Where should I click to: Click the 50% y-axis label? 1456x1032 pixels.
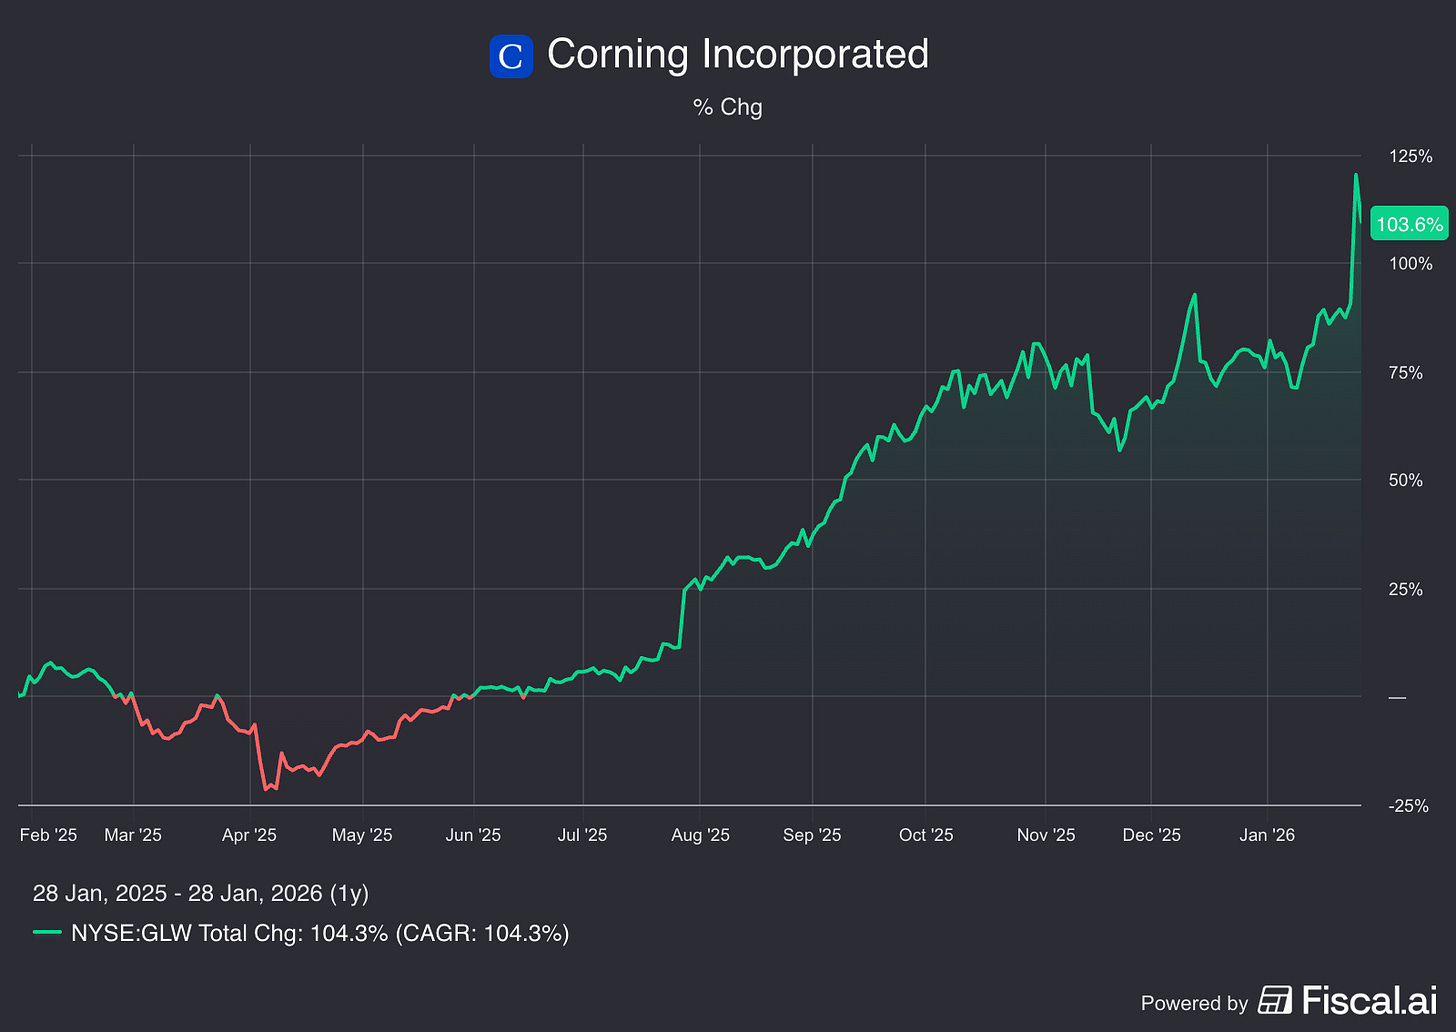(1406, 481)
